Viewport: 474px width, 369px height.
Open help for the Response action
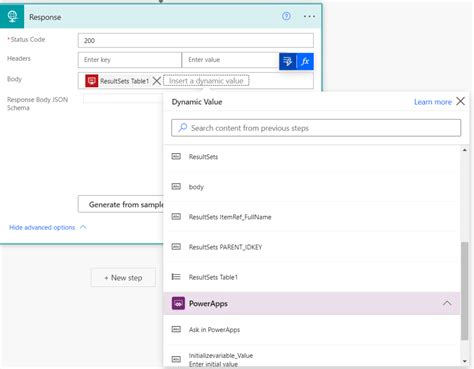coord(286,16)
